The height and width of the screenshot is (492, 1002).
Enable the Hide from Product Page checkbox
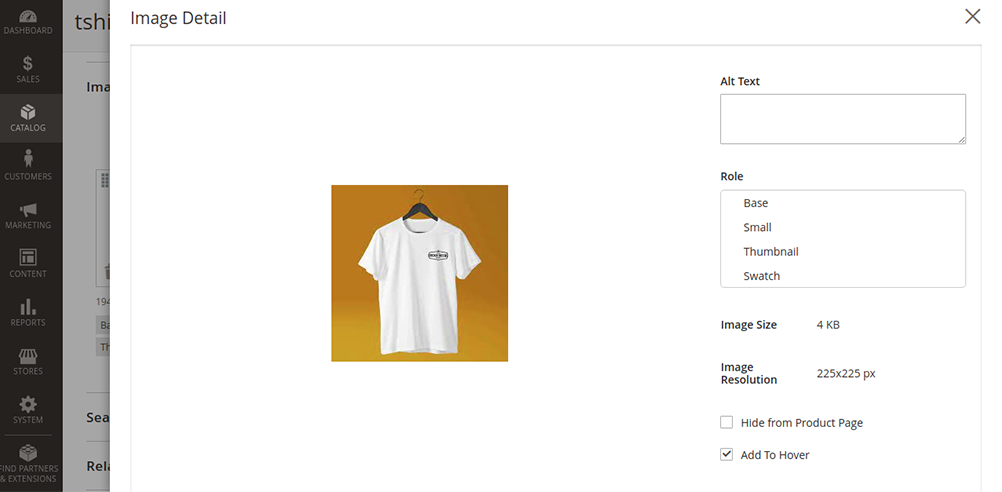click(x=727, y=423)
